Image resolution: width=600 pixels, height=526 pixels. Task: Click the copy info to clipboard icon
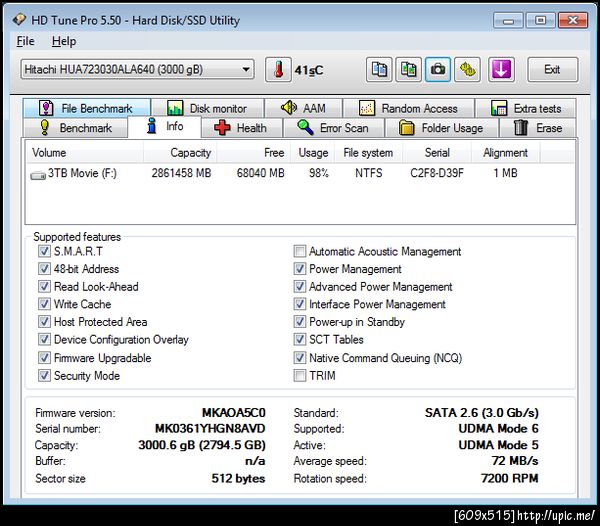point(379,70)
